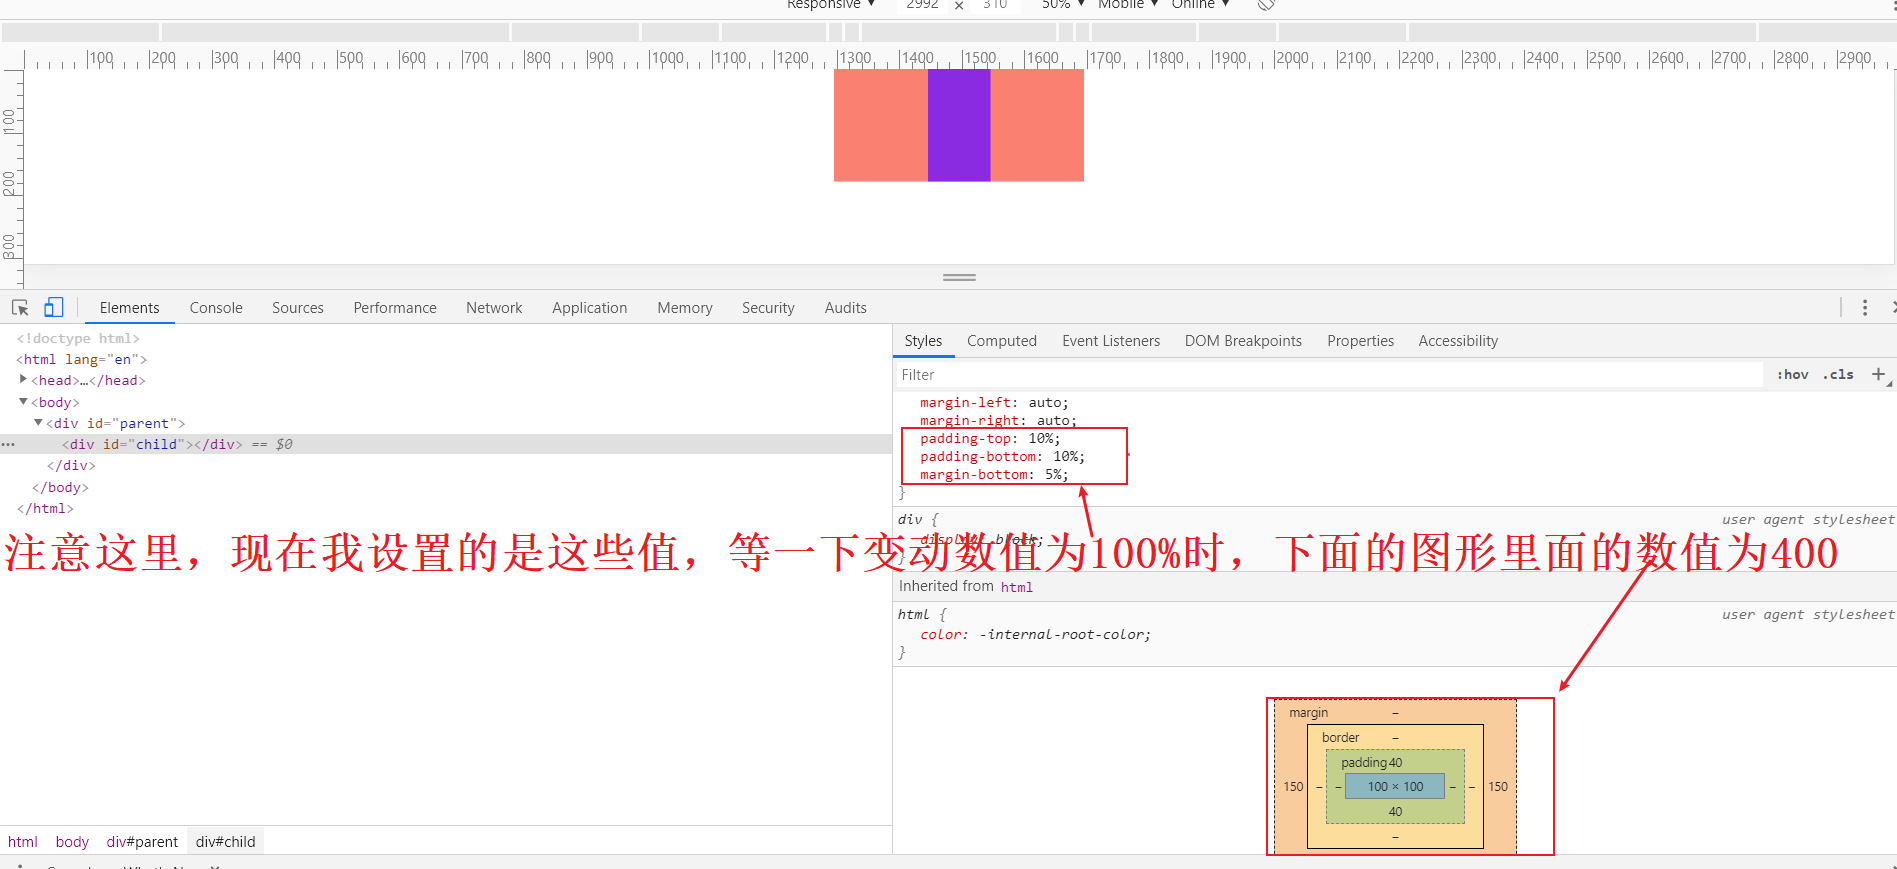Open the Security tab
This screenshot has width=1897, height=869.
tap(768, 308)
